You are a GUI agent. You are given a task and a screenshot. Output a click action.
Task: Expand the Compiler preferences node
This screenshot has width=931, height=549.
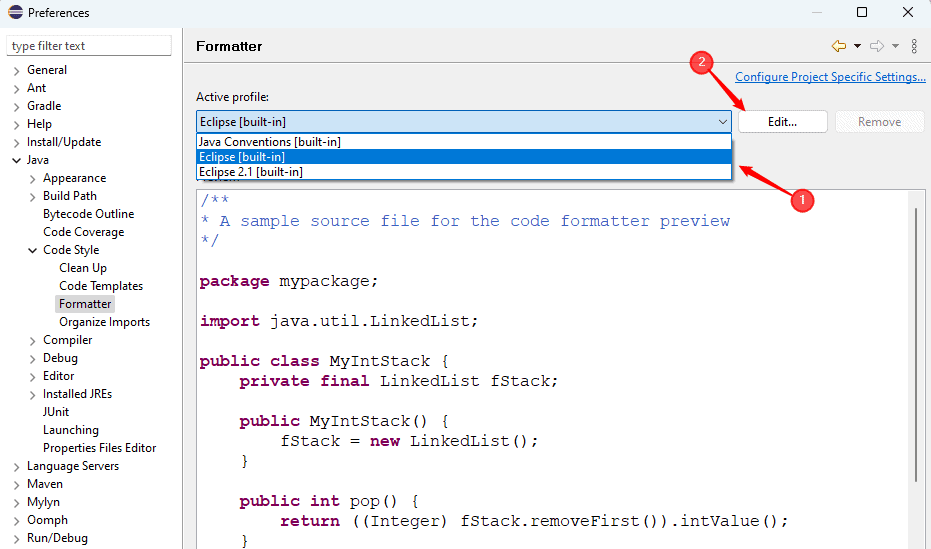(32, 340)
